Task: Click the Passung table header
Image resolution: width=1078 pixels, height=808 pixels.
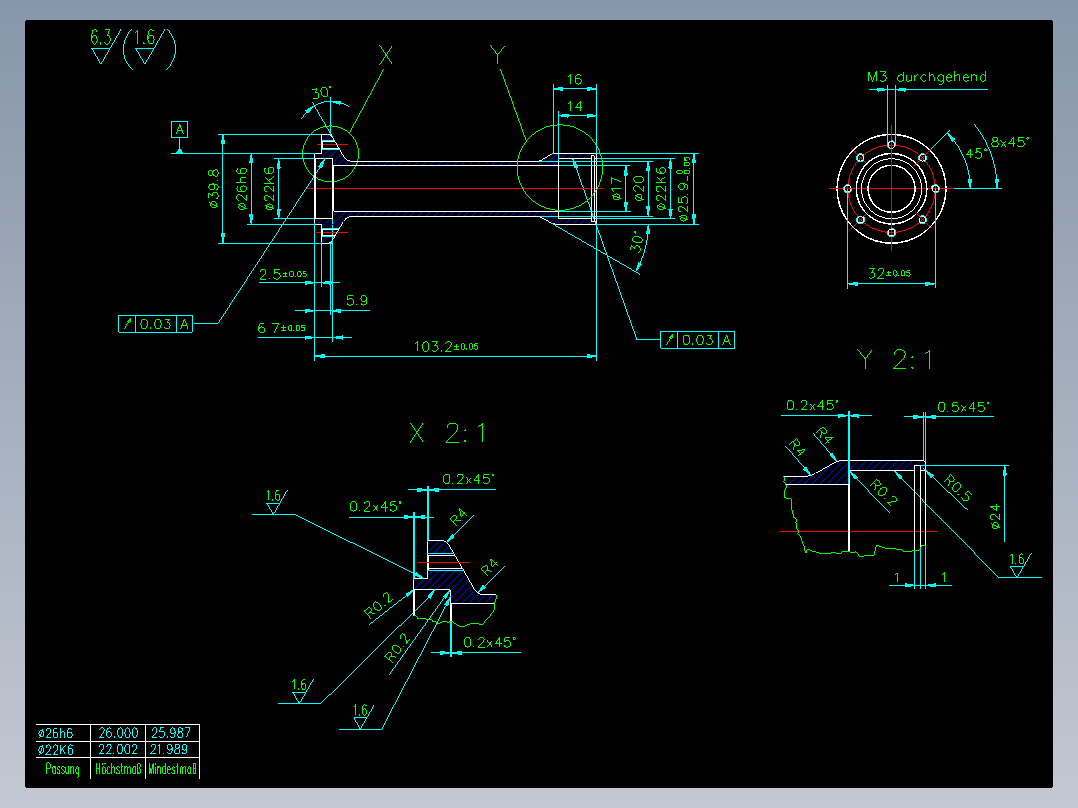Action: tap(63, 769)
